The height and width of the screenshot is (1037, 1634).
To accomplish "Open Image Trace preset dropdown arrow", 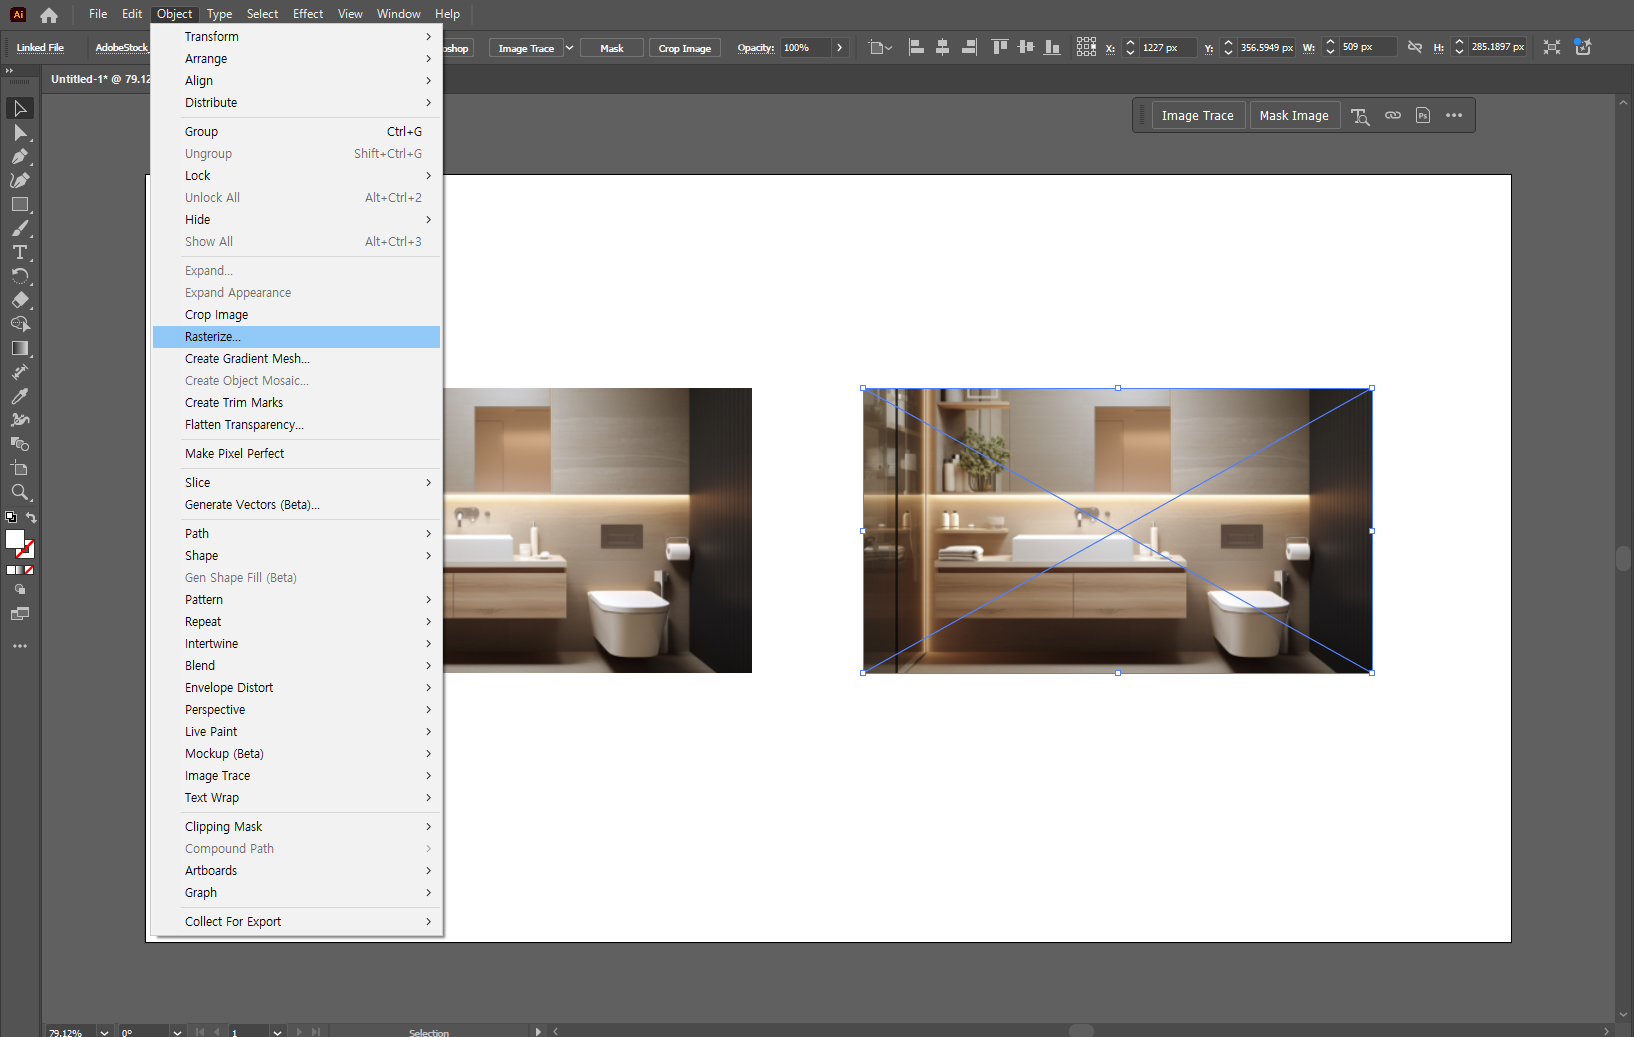I will (x=570, y=48).
